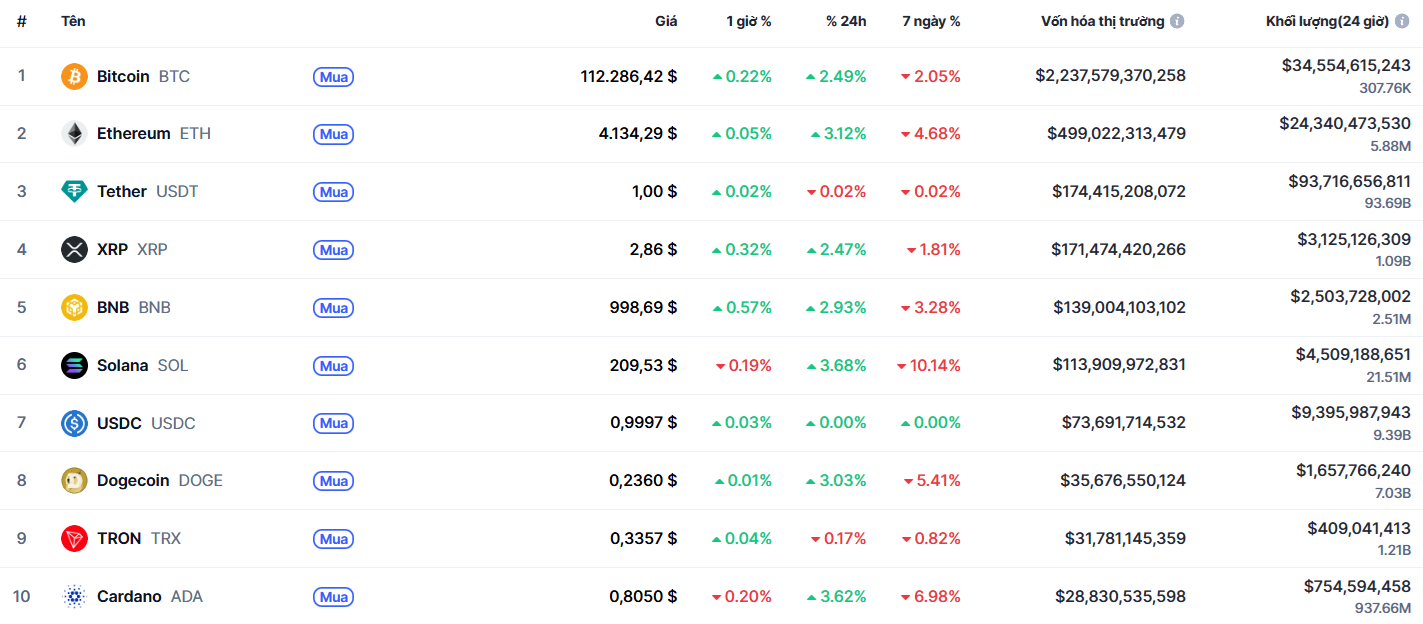Sort by the % 24h column header
1423x624 pixels.
pyautogui.click(x=846, y=21)
